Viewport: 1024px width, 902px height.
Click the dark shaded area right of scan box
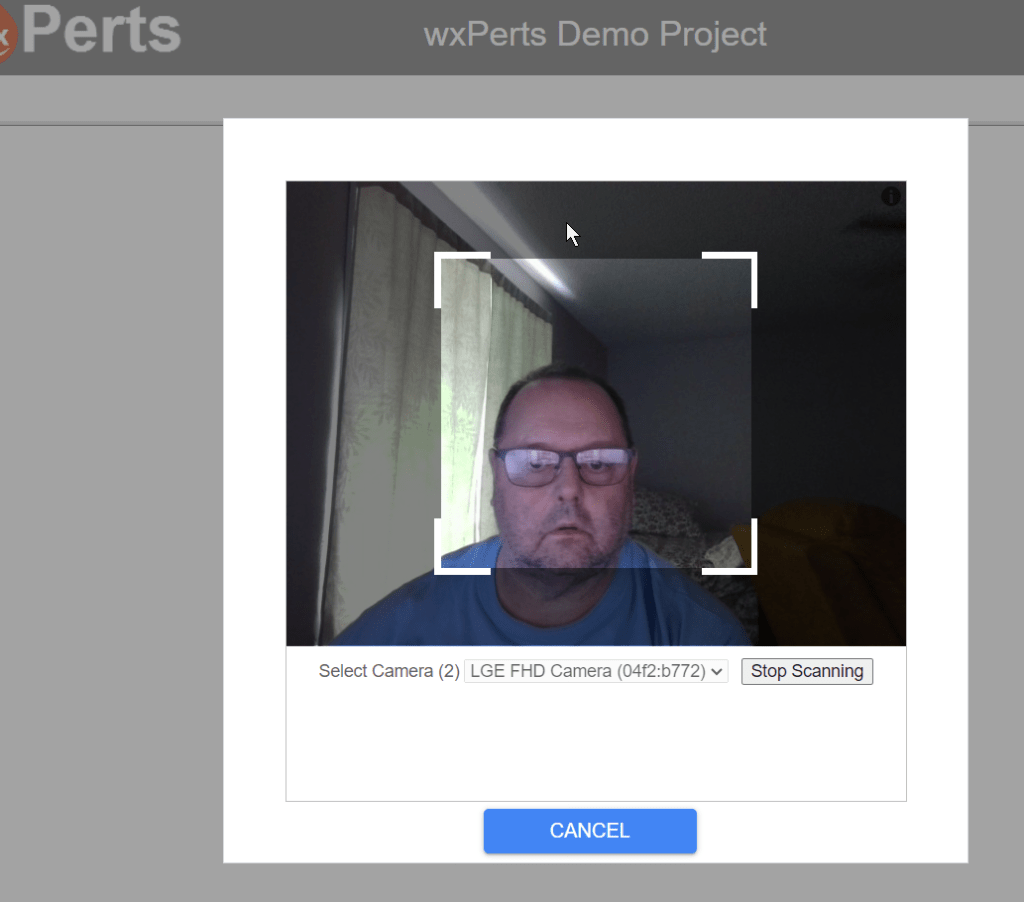point(830,400)
